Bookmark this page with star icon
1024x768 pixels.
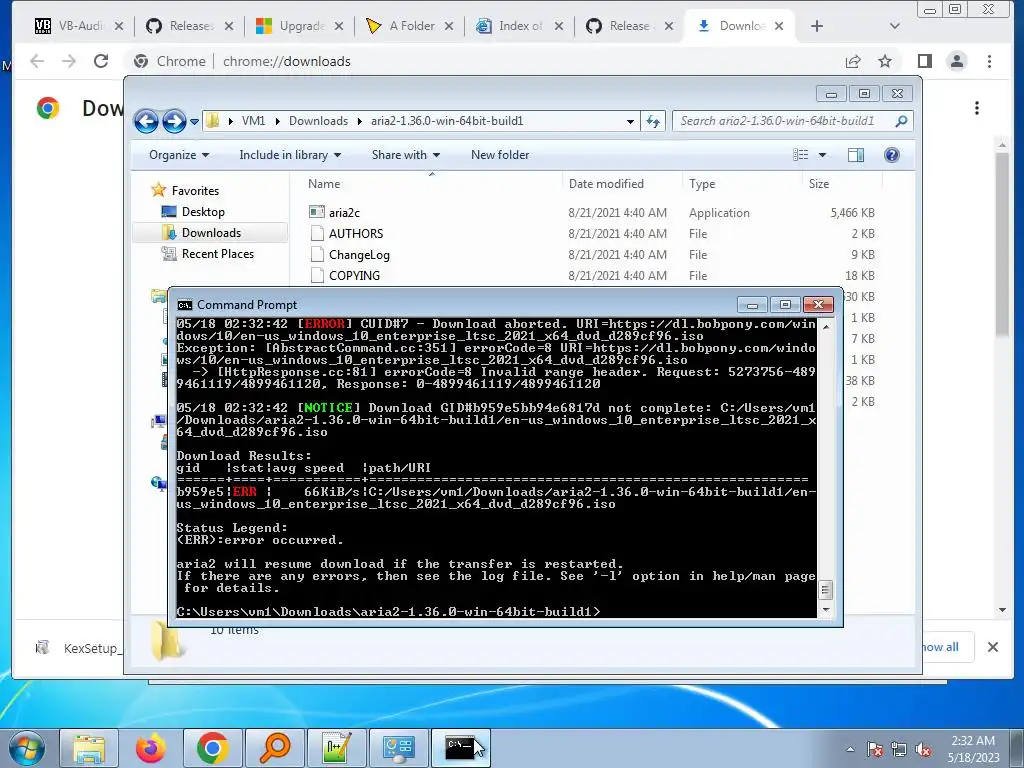tap(885, 61)
